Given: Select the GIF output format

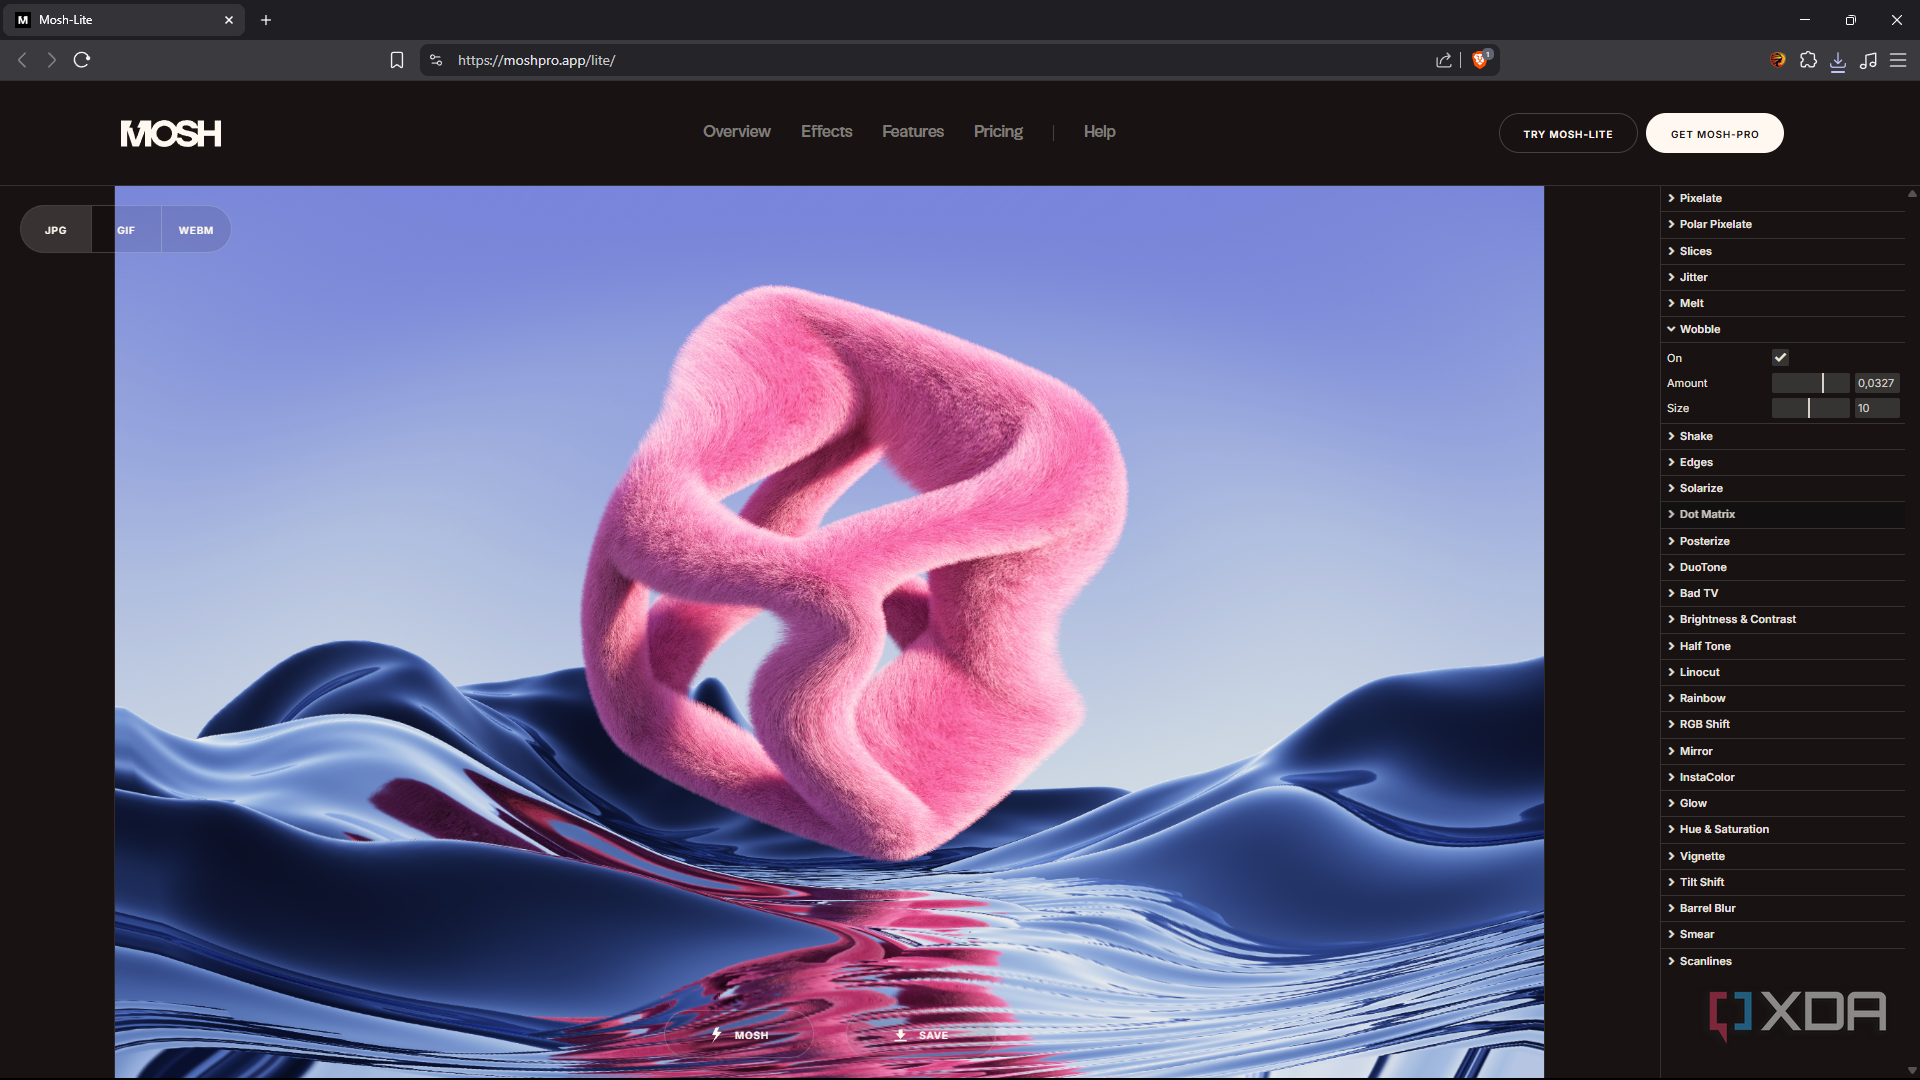Looking at the screenshot, I should pyautogui.click(x=126, y=230).
